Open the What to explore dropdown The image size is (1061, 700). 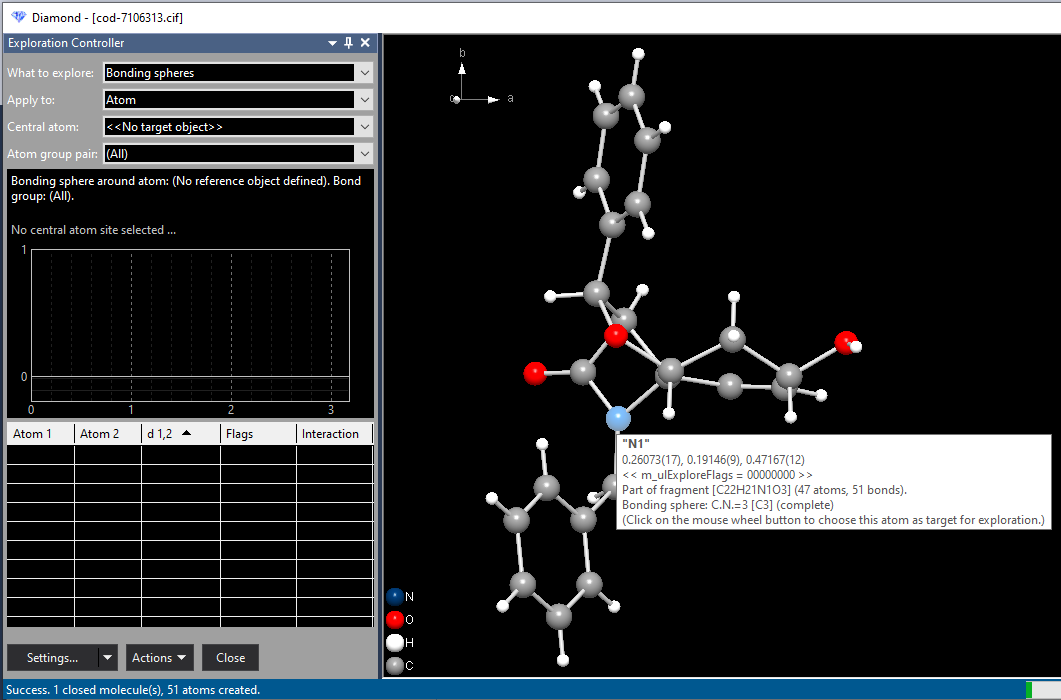coord(364,72)
